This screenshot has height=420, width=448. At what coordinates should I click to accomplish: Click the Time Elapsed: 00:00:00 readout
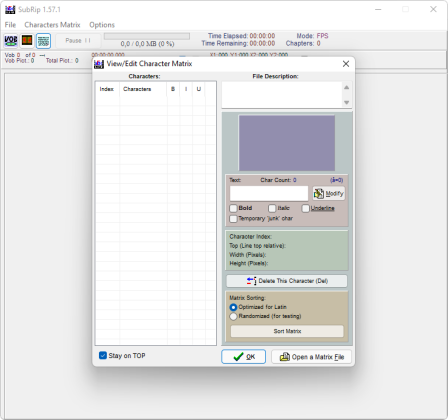click(242, 36)
